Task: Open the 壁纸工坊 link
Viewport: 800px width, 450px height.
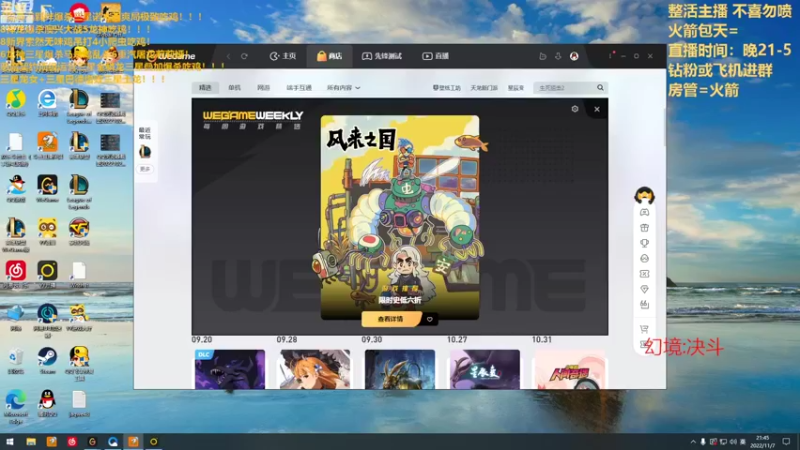Action: coord(446,88)
